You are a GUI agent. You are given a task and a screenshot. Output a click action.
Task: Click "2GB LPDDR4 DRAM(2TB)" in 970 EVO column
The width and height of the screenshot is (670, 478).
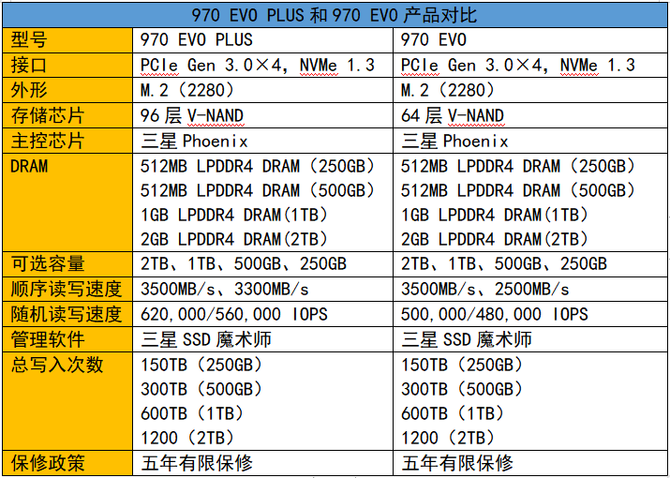click(x=495, y=239)
